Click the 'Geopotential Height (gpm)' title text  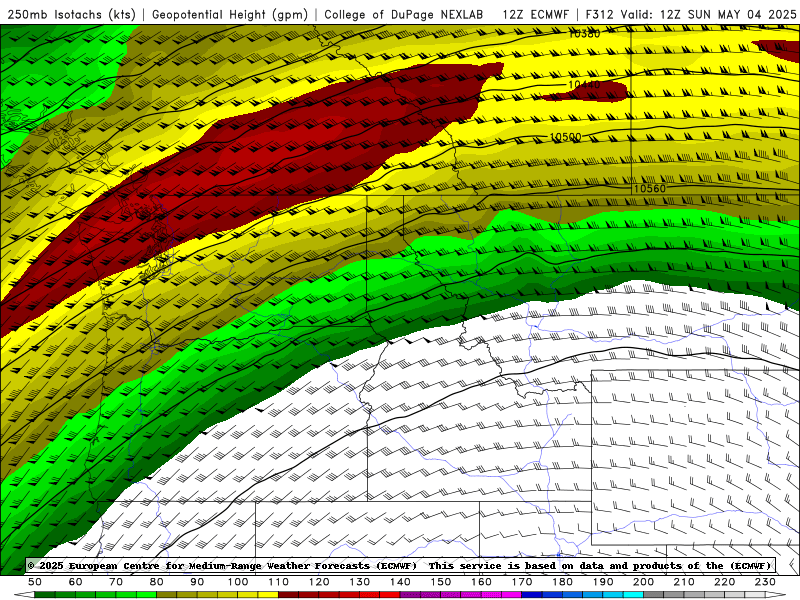[x=230, y=14]
